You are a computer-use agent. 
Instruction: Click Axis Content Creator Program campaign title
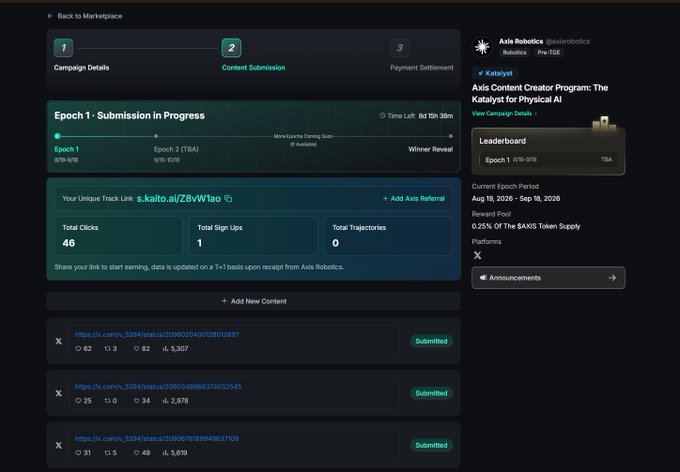(540, 93)
